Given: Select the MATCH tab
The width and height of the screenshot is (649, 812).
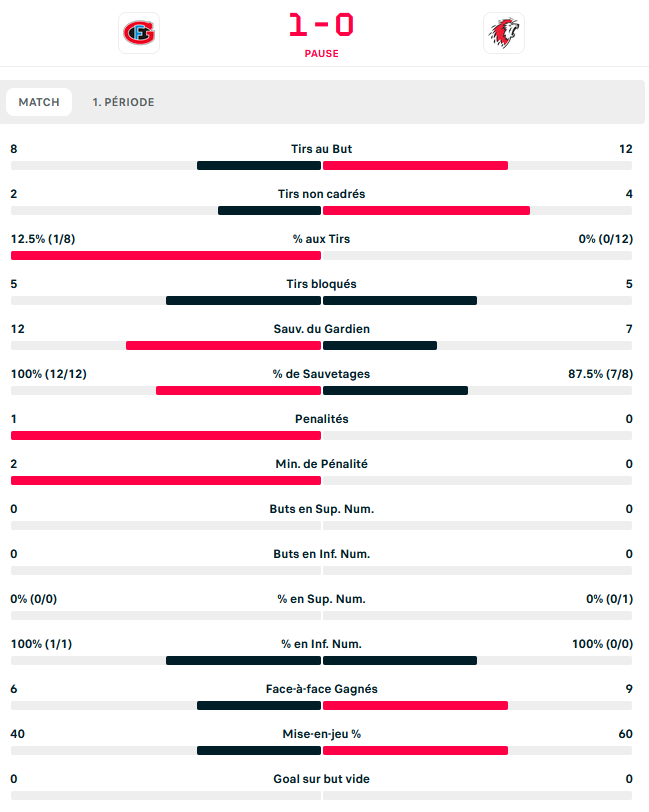Looking at the screenshot, I should [x=39, y=102].
